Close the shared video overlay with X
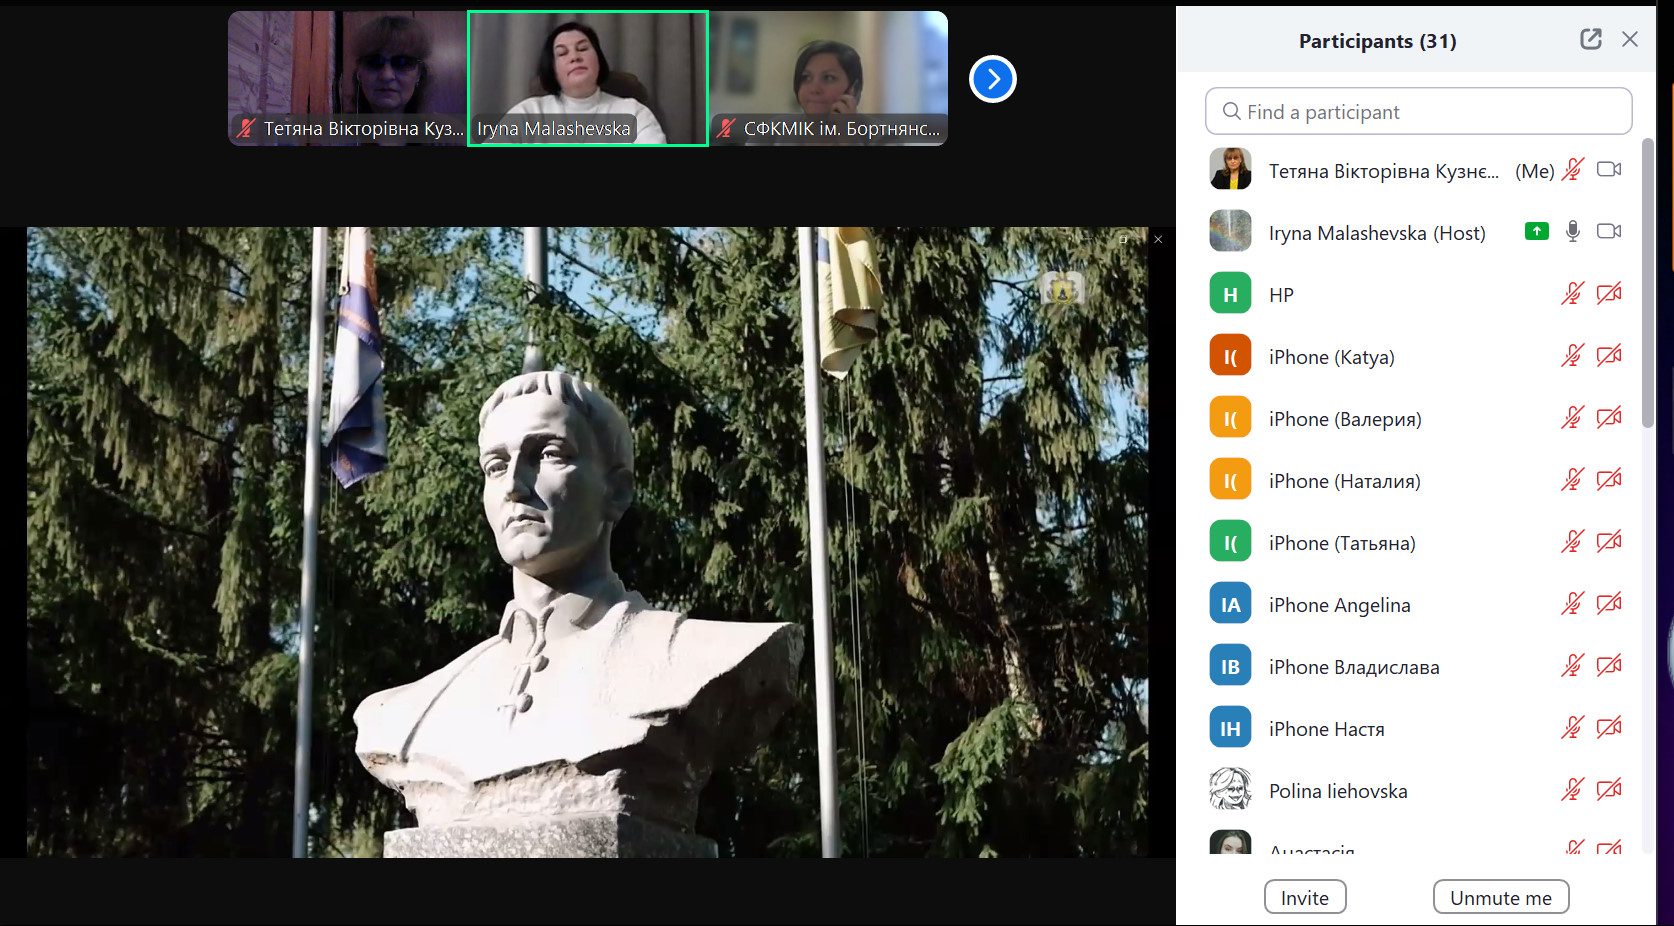1674x926 pixels. [1158, 240]
